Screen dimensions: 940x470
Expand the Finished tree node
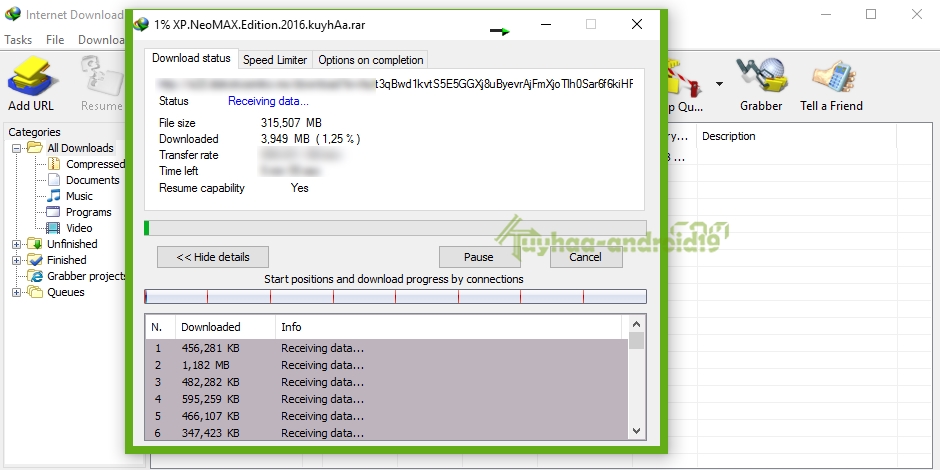pyautogui.click(x=16, y=260)
